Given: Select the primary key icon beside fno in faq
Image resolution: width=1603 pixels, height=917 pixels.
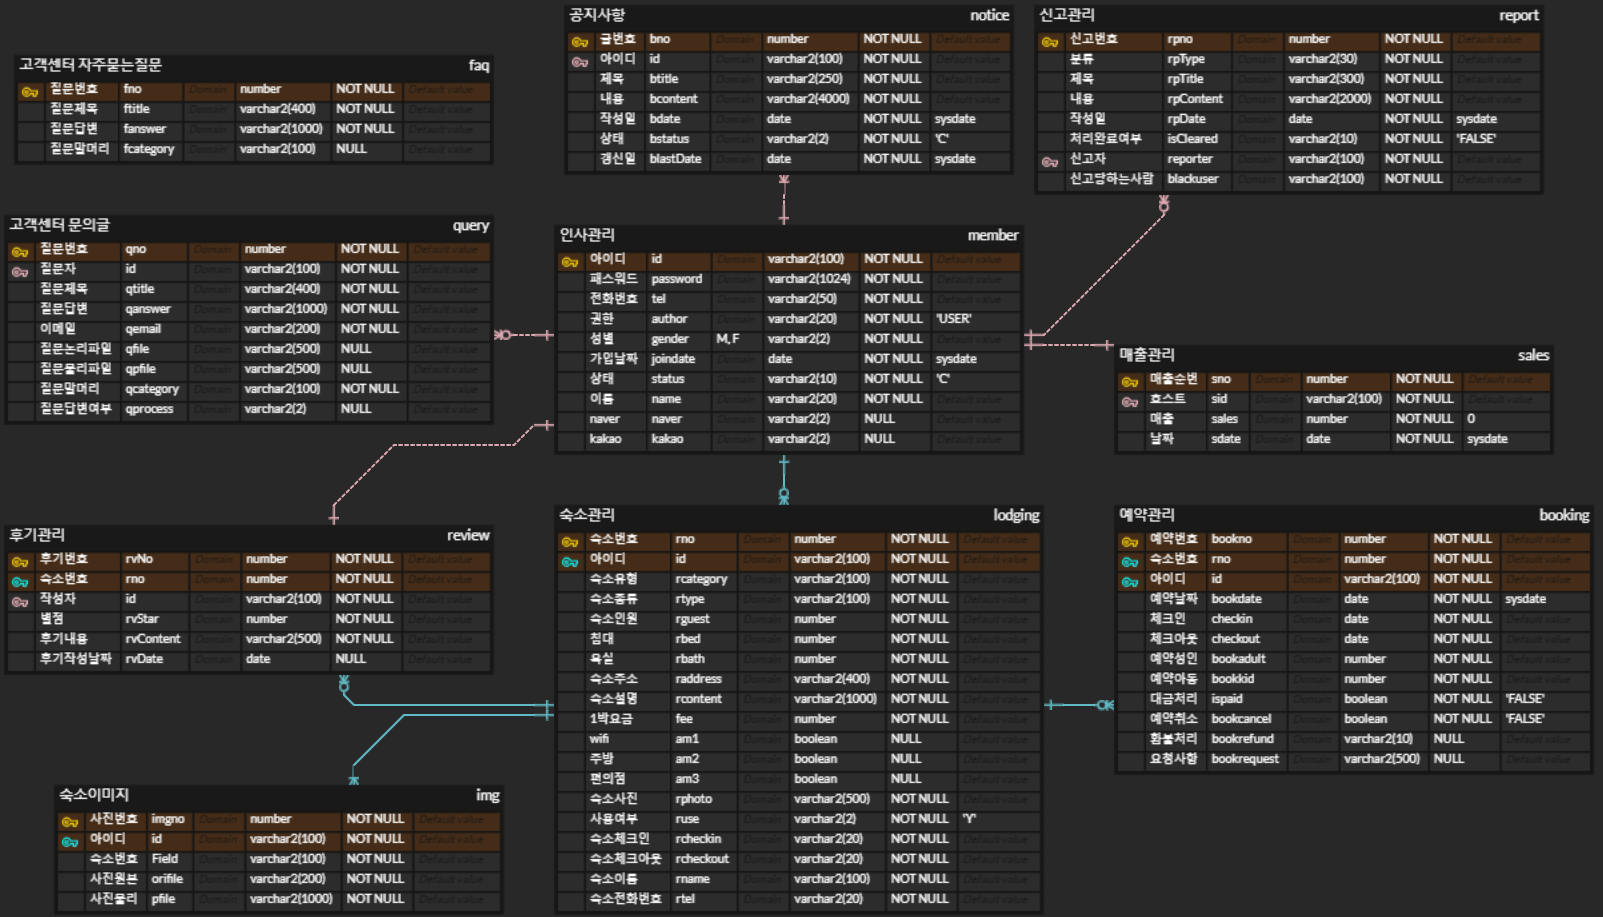Looking at the screenshot, I should [28, 89].
